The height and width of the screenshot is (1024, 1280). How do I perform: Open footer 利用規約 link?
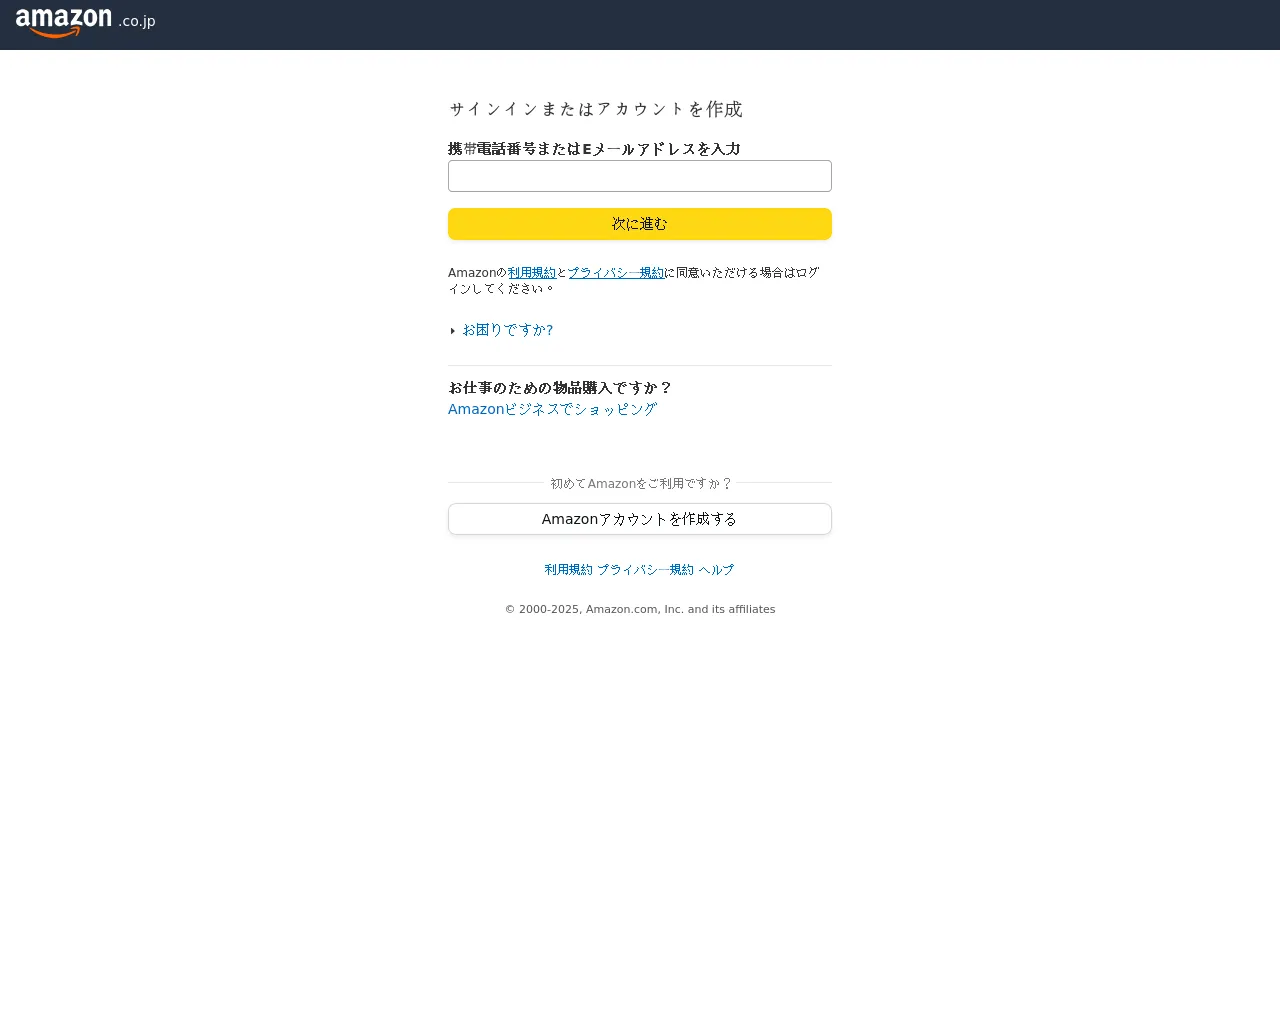(x=569, y=570)
